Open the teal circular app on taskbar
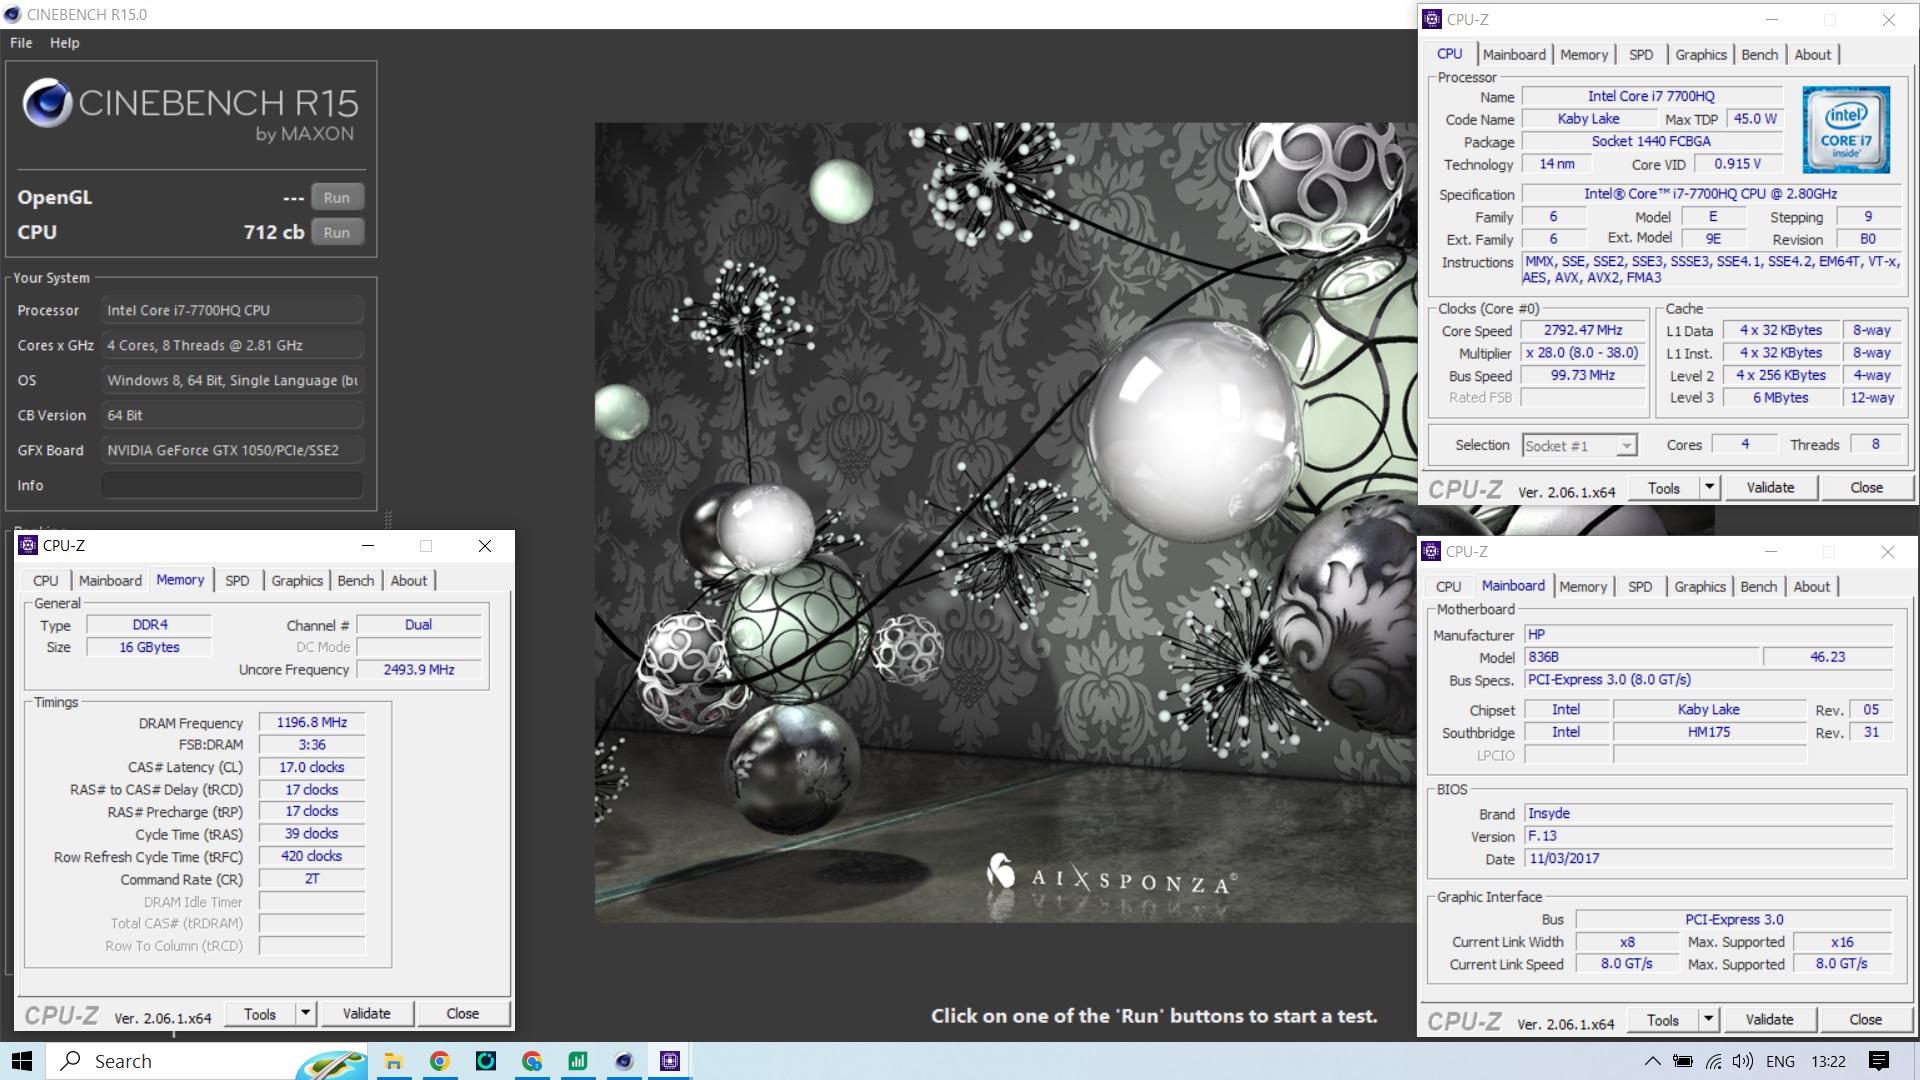 click(486, 1061)
